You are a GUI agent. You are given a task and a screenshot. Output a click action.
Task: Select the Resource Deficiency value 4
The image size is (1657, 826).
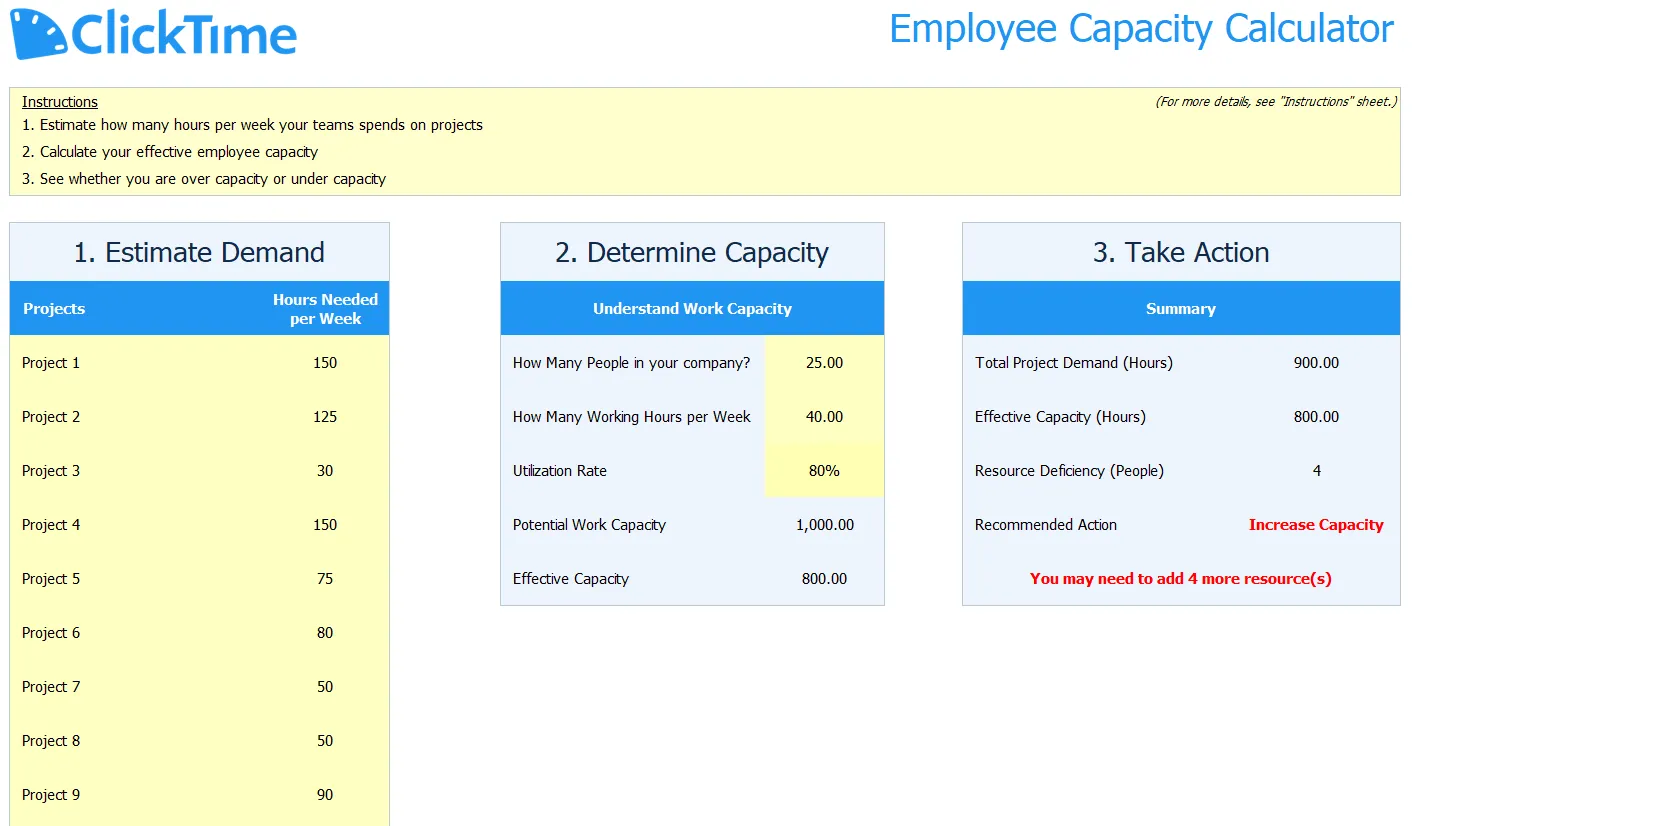(x=1317, y=471)
